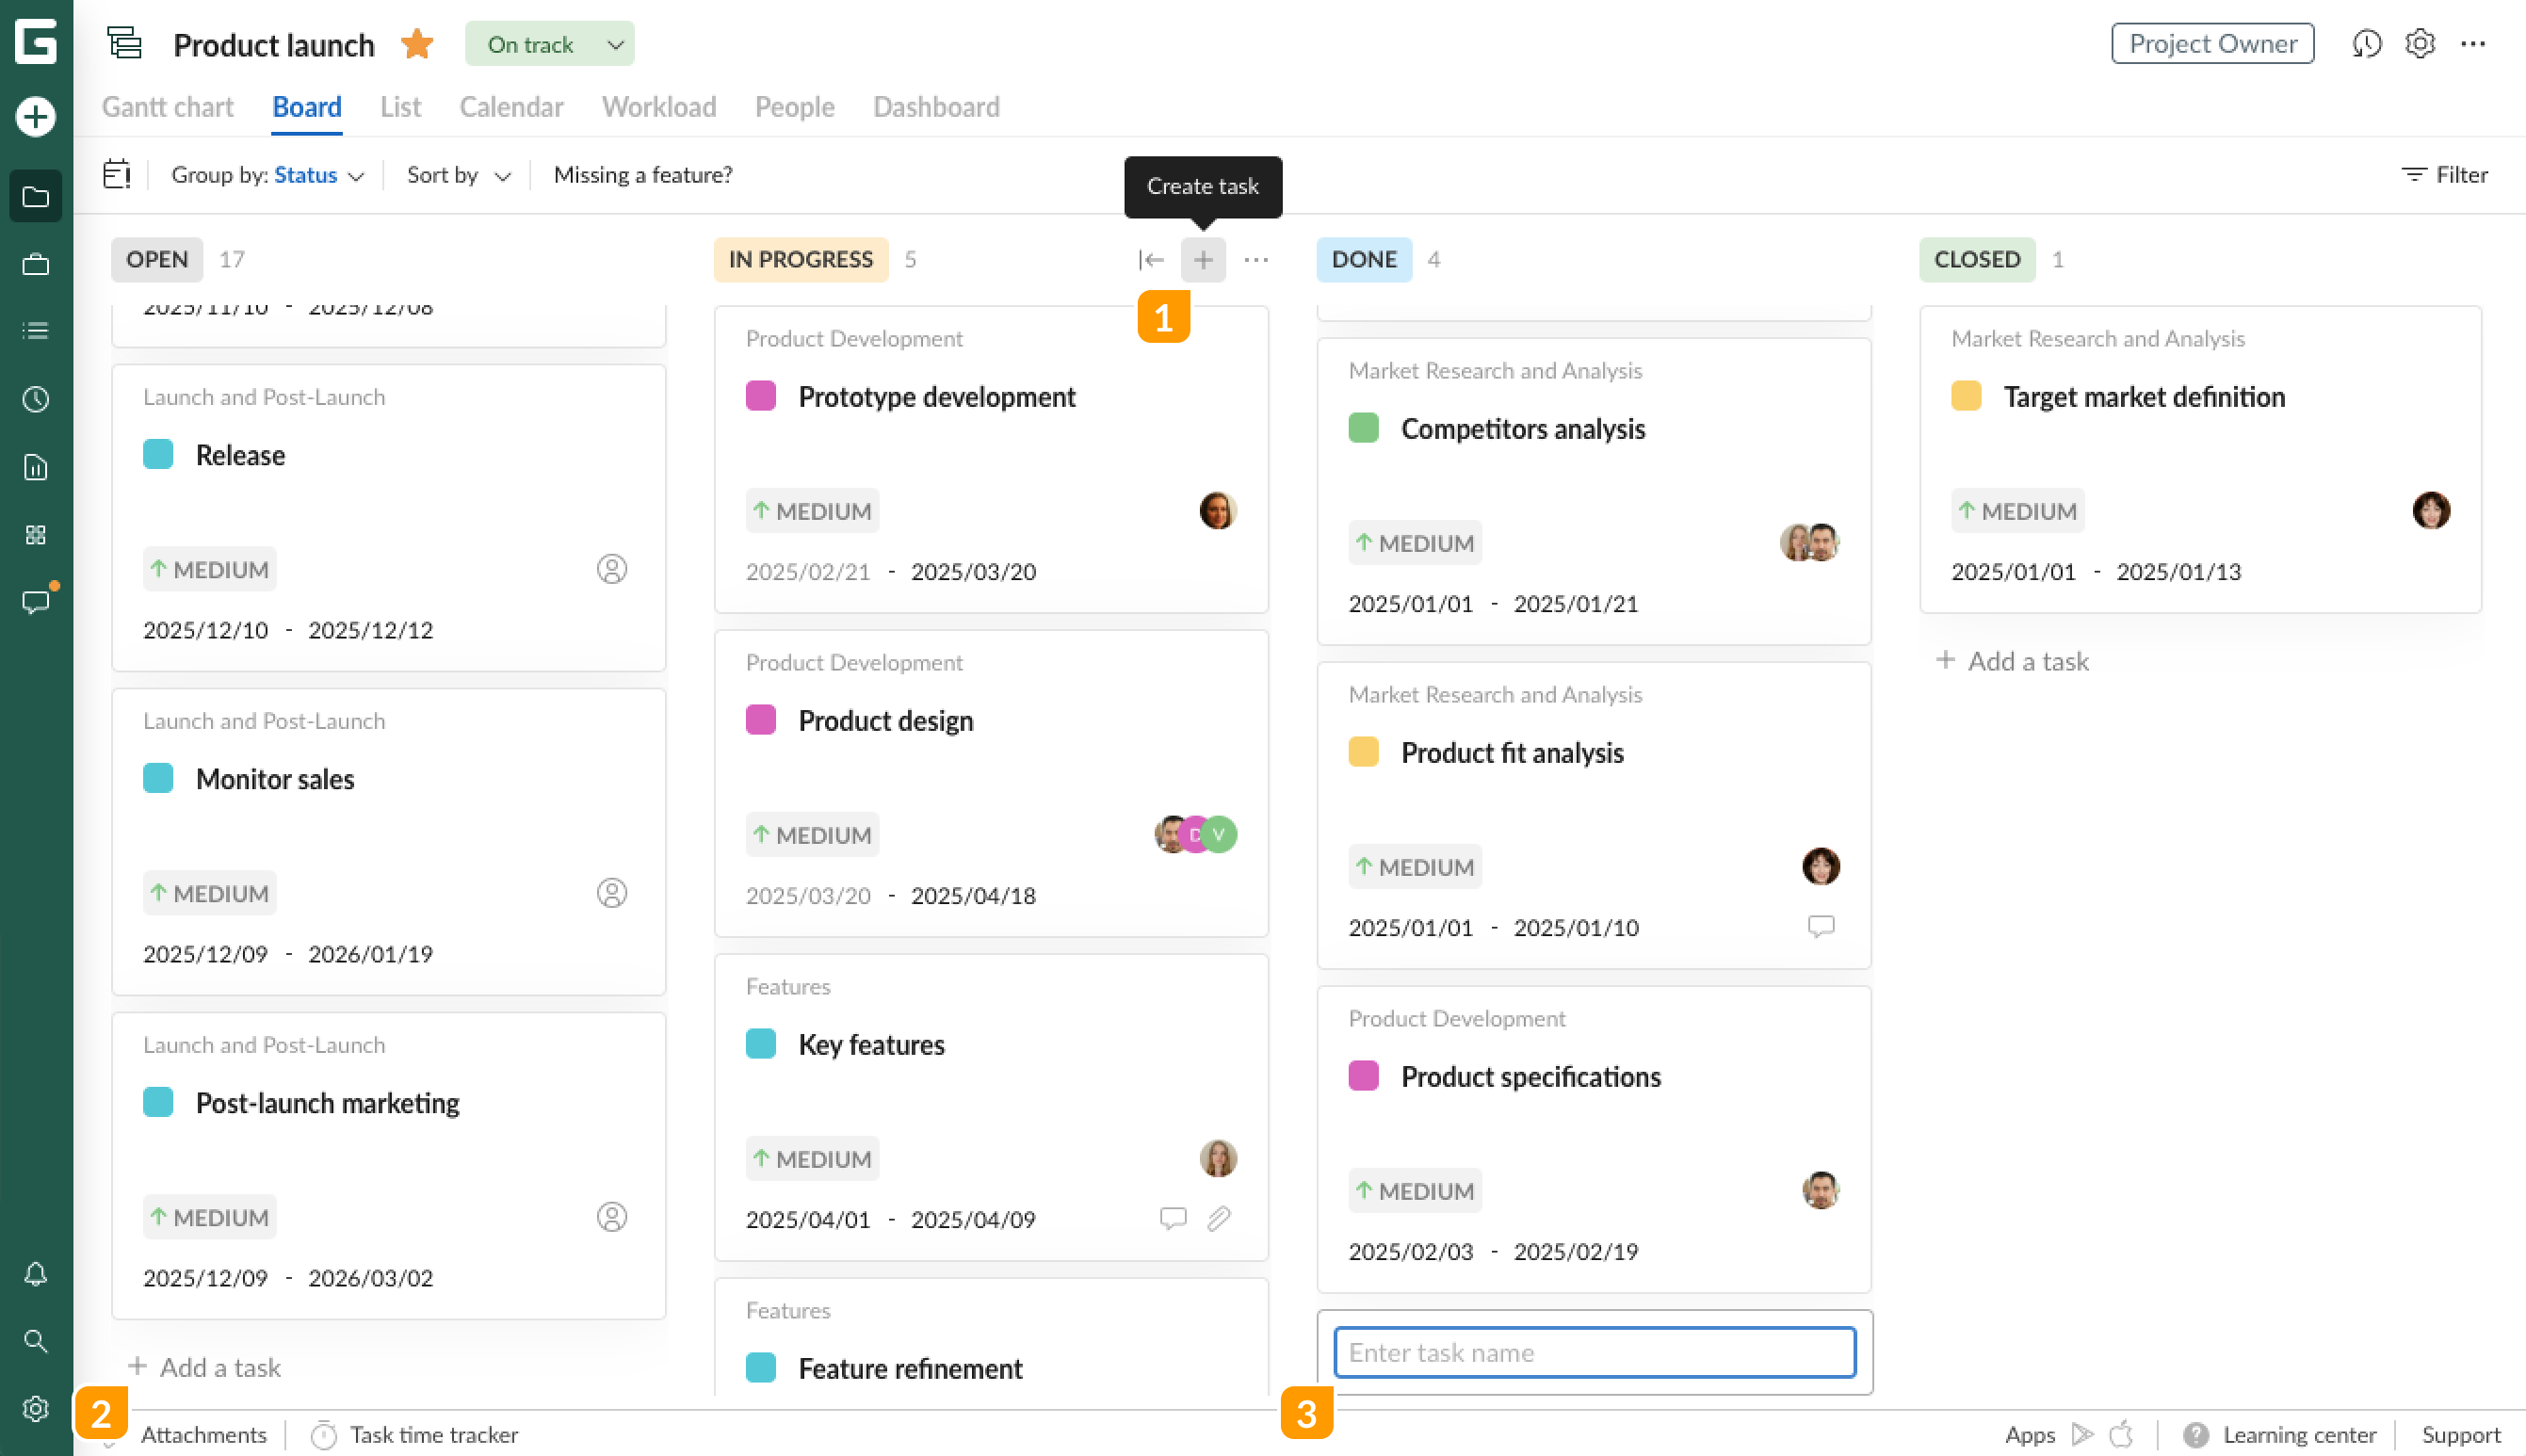Open board settings gear icon
This screenshot has width=2526, height=1456.
[2420, 43]
